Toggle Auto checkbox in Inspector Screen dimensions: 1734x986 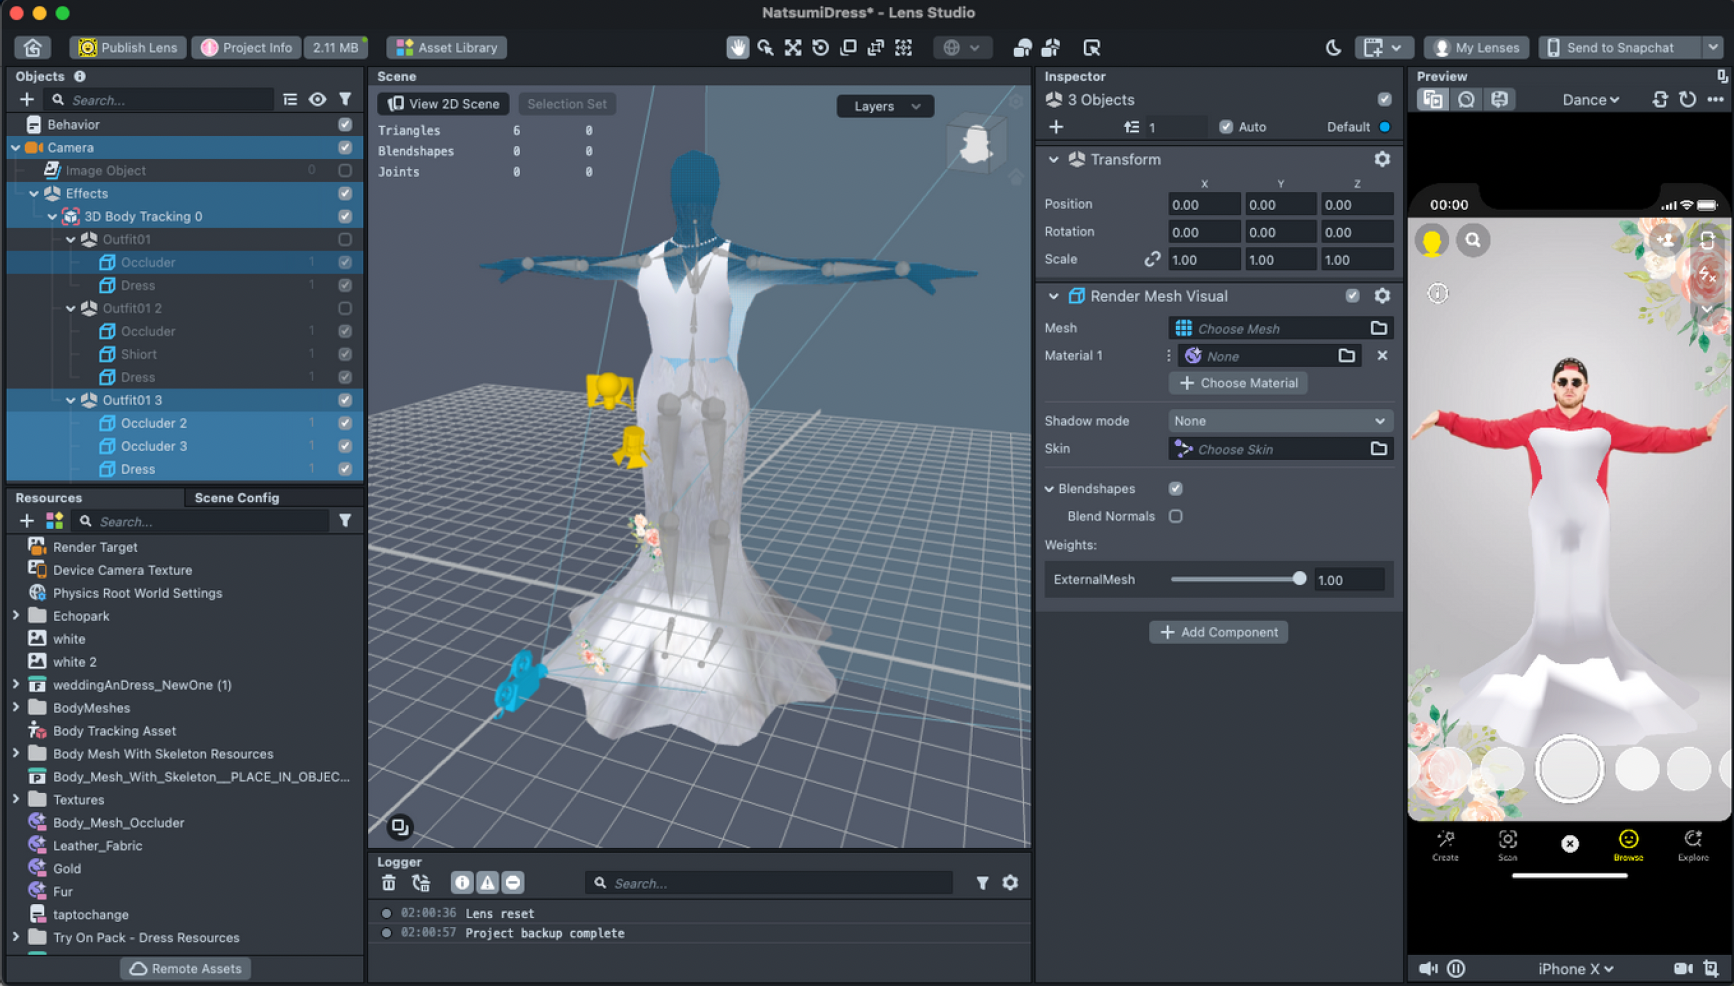pyautogui.click(x=1226, y=127)
